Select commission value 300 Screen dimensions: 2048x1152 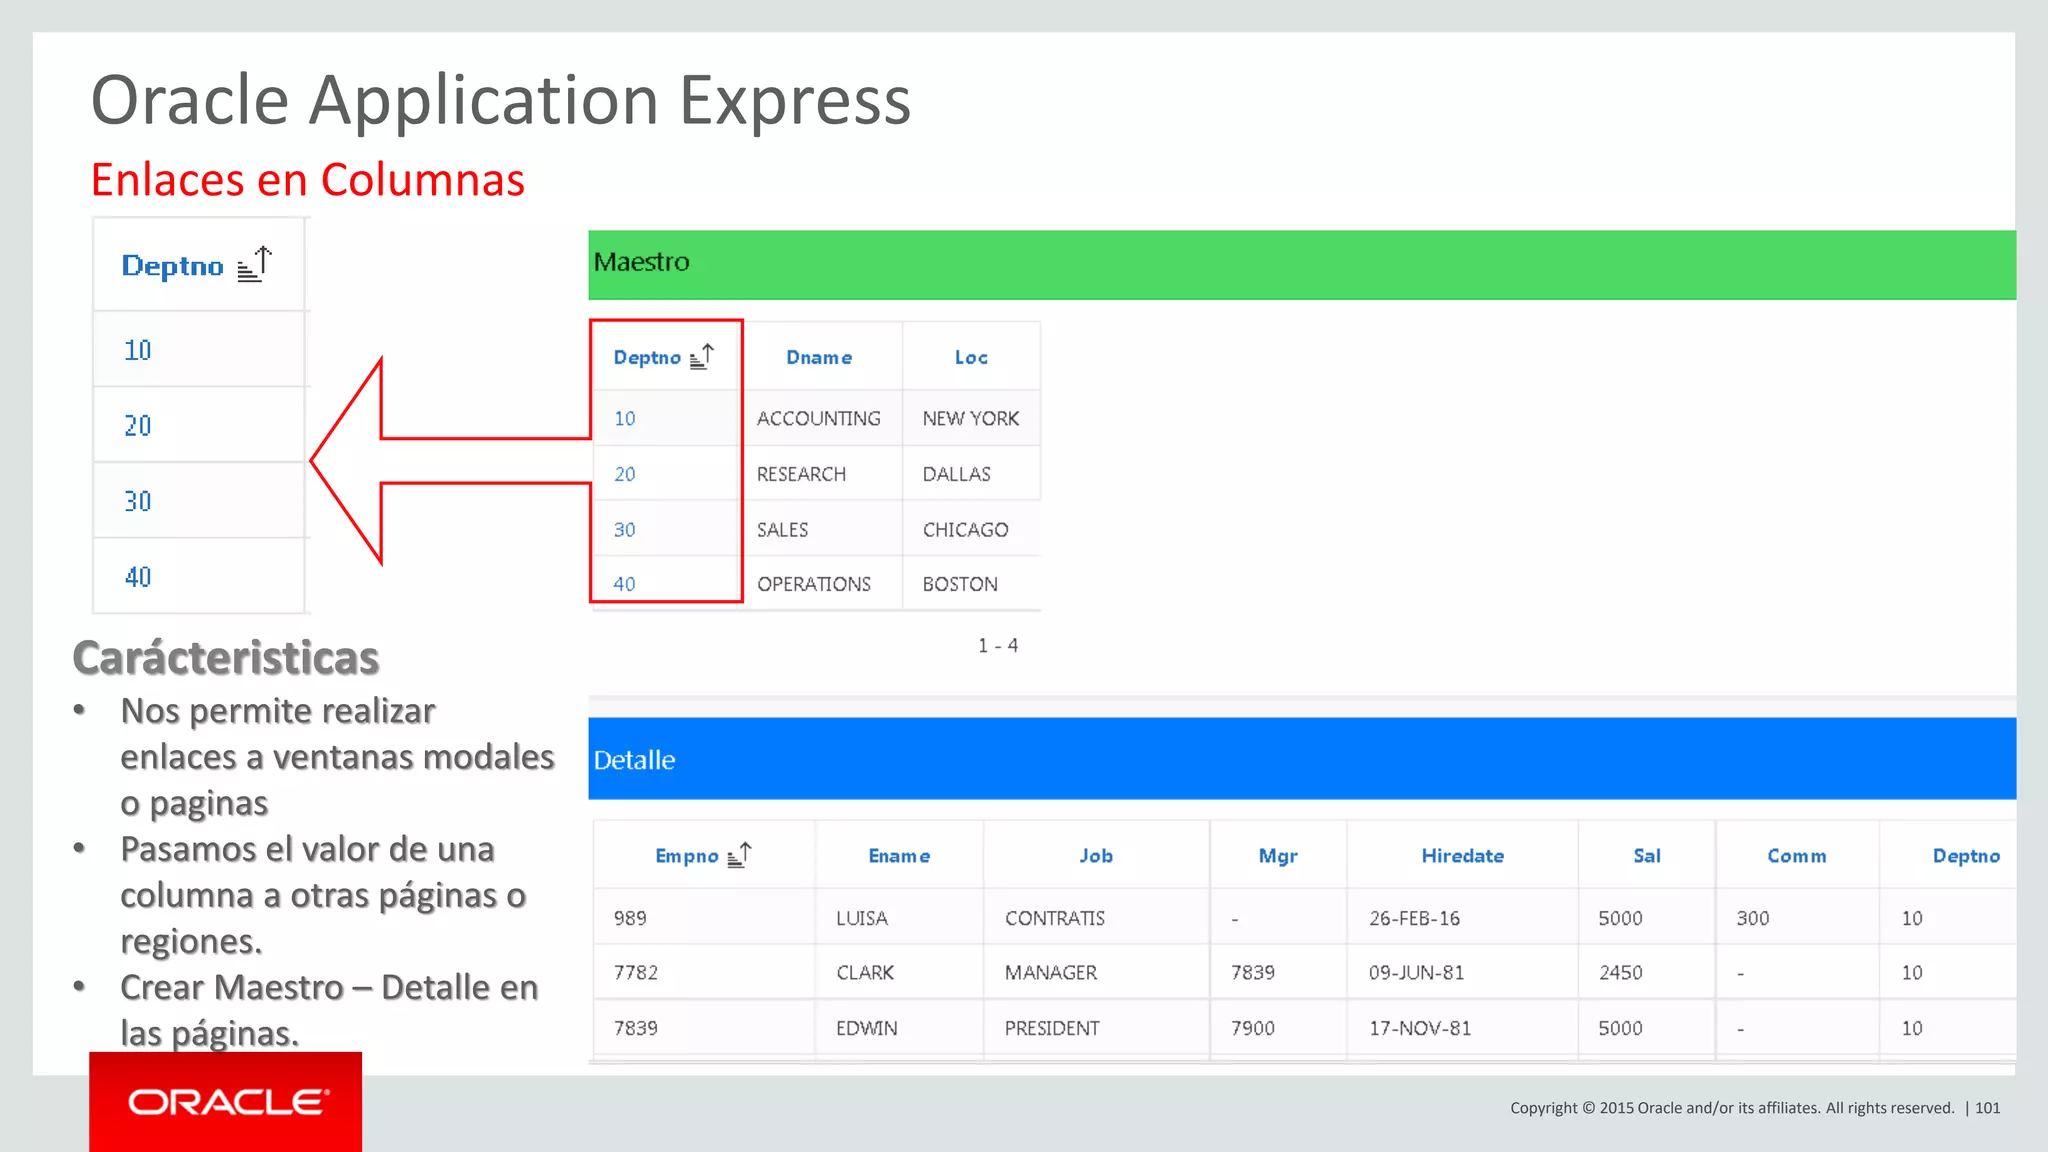pyautogui.click(x=1753, y=918)
